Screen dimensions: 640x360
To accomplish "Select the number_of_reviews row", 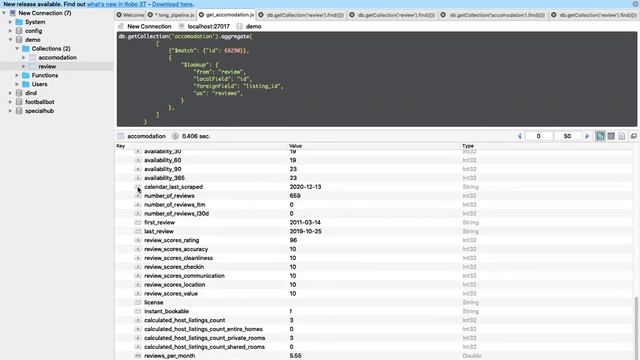I will [374, 196].
